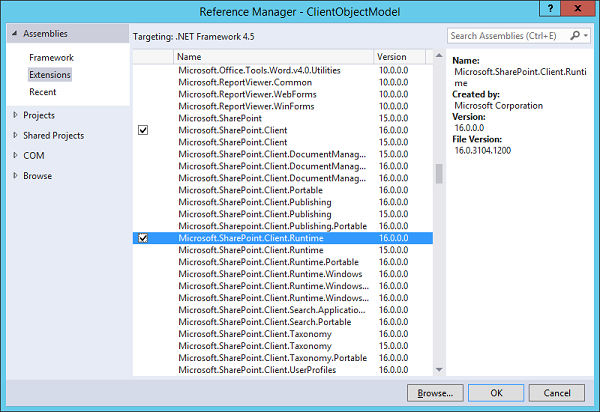Select Microsoft.Office.Tools.Word.v4.0.Utilities row
Image resolution: width=600 pixels, height=412 pixels.
[283, 70]
